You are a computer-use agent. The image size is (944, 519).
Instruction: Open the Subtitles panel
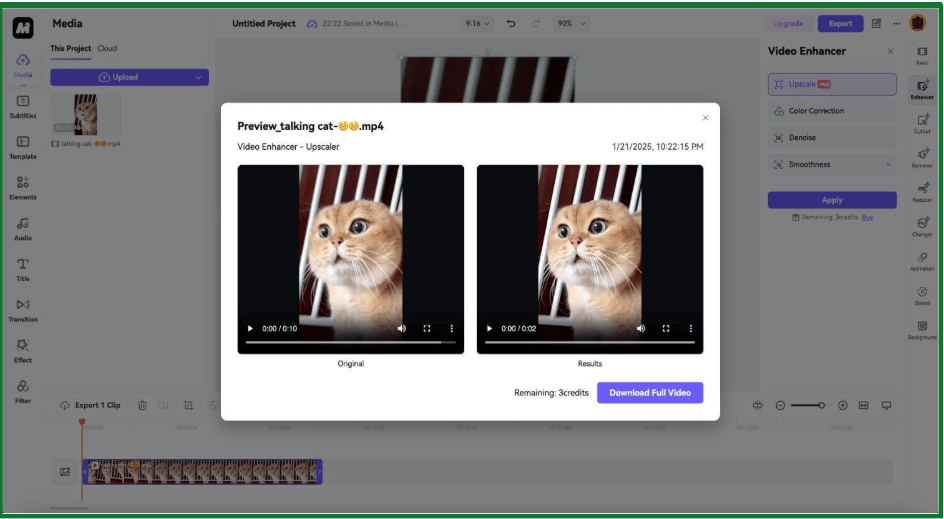click(23, 107)
